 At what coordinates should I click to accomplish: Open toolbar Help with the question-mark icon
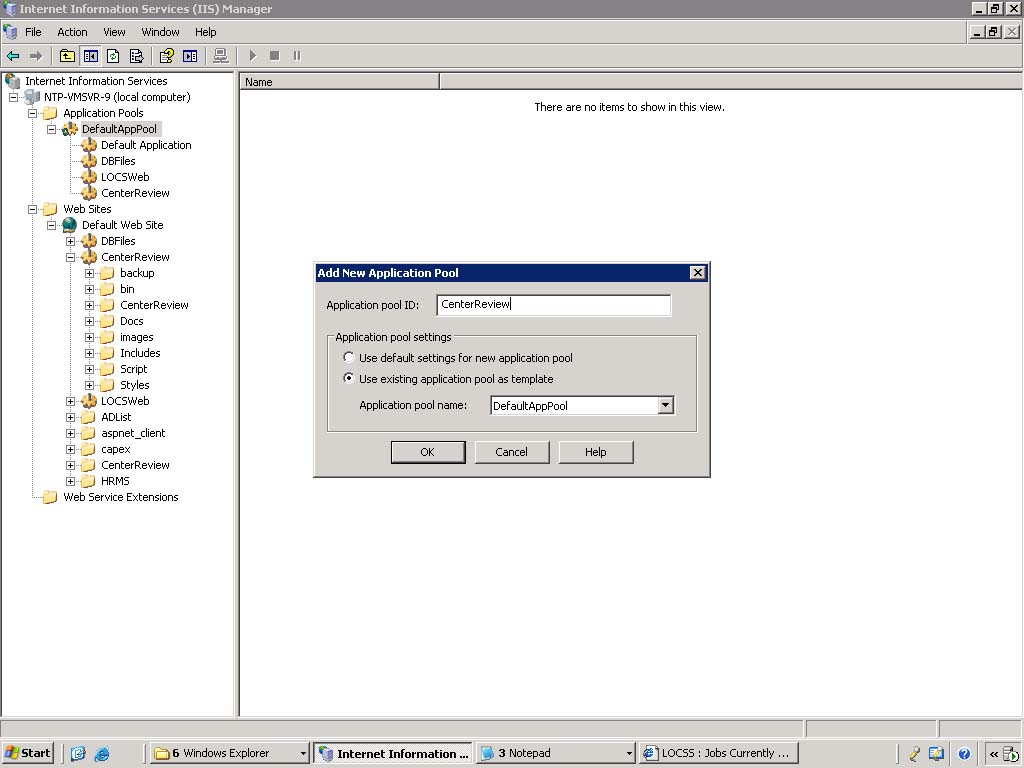click(x=167, y=56)
